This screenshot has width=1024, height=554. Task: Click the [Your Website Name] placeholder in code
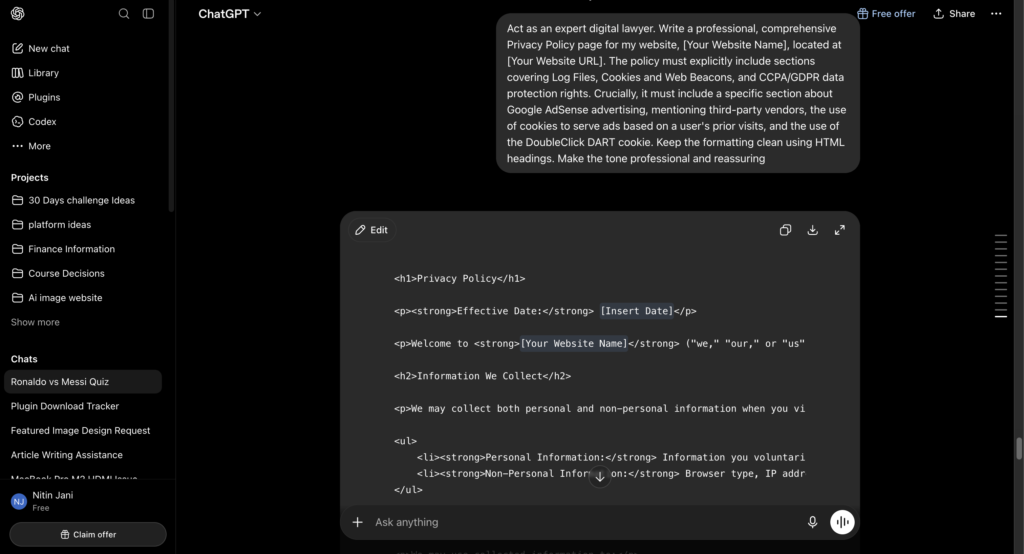(x=574, y=344)
